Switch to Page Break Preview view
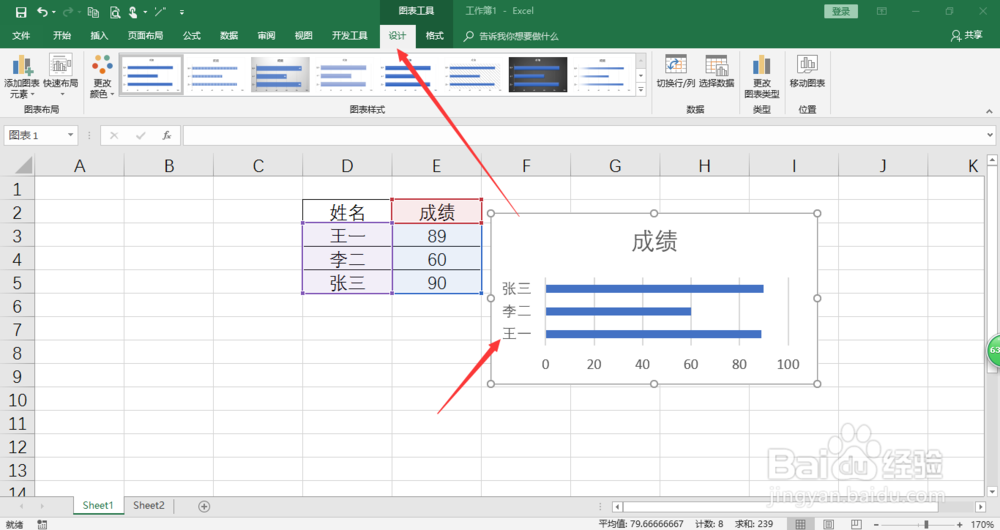 click(856, 524)
